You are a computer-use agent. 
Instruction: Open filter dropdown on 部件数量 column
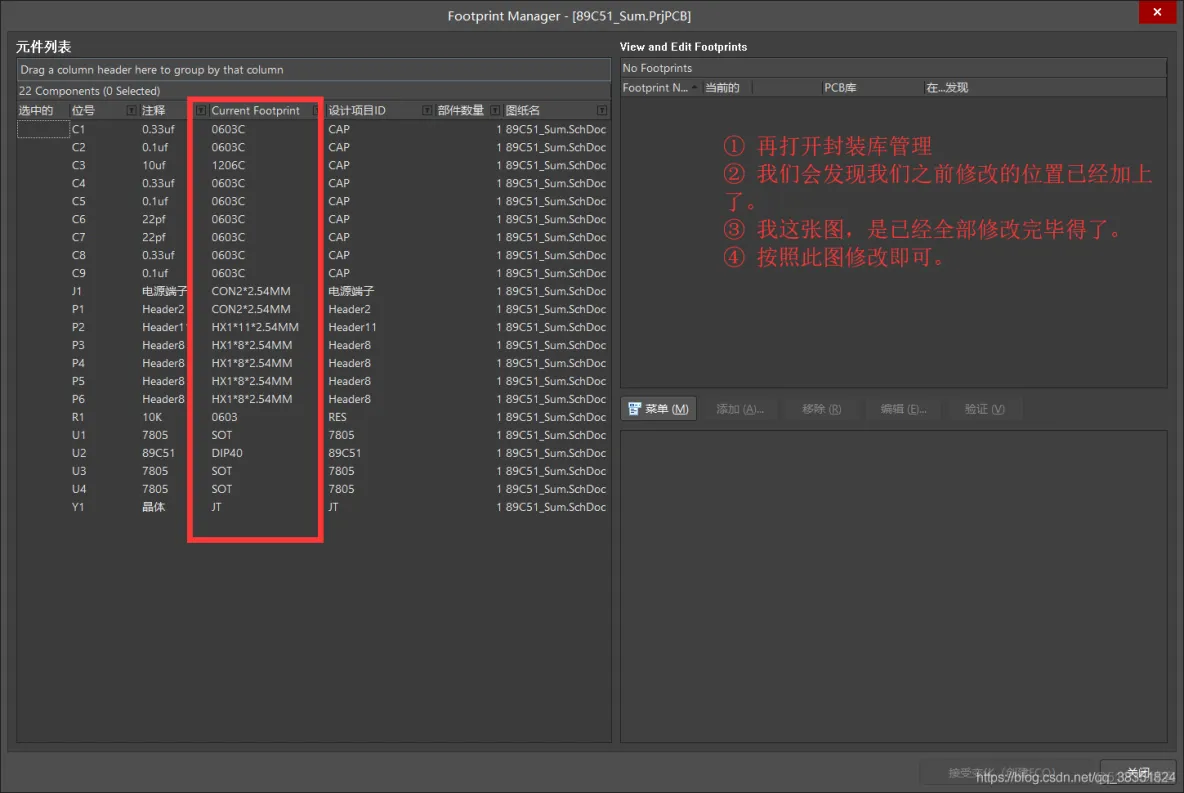click(495, 110)
